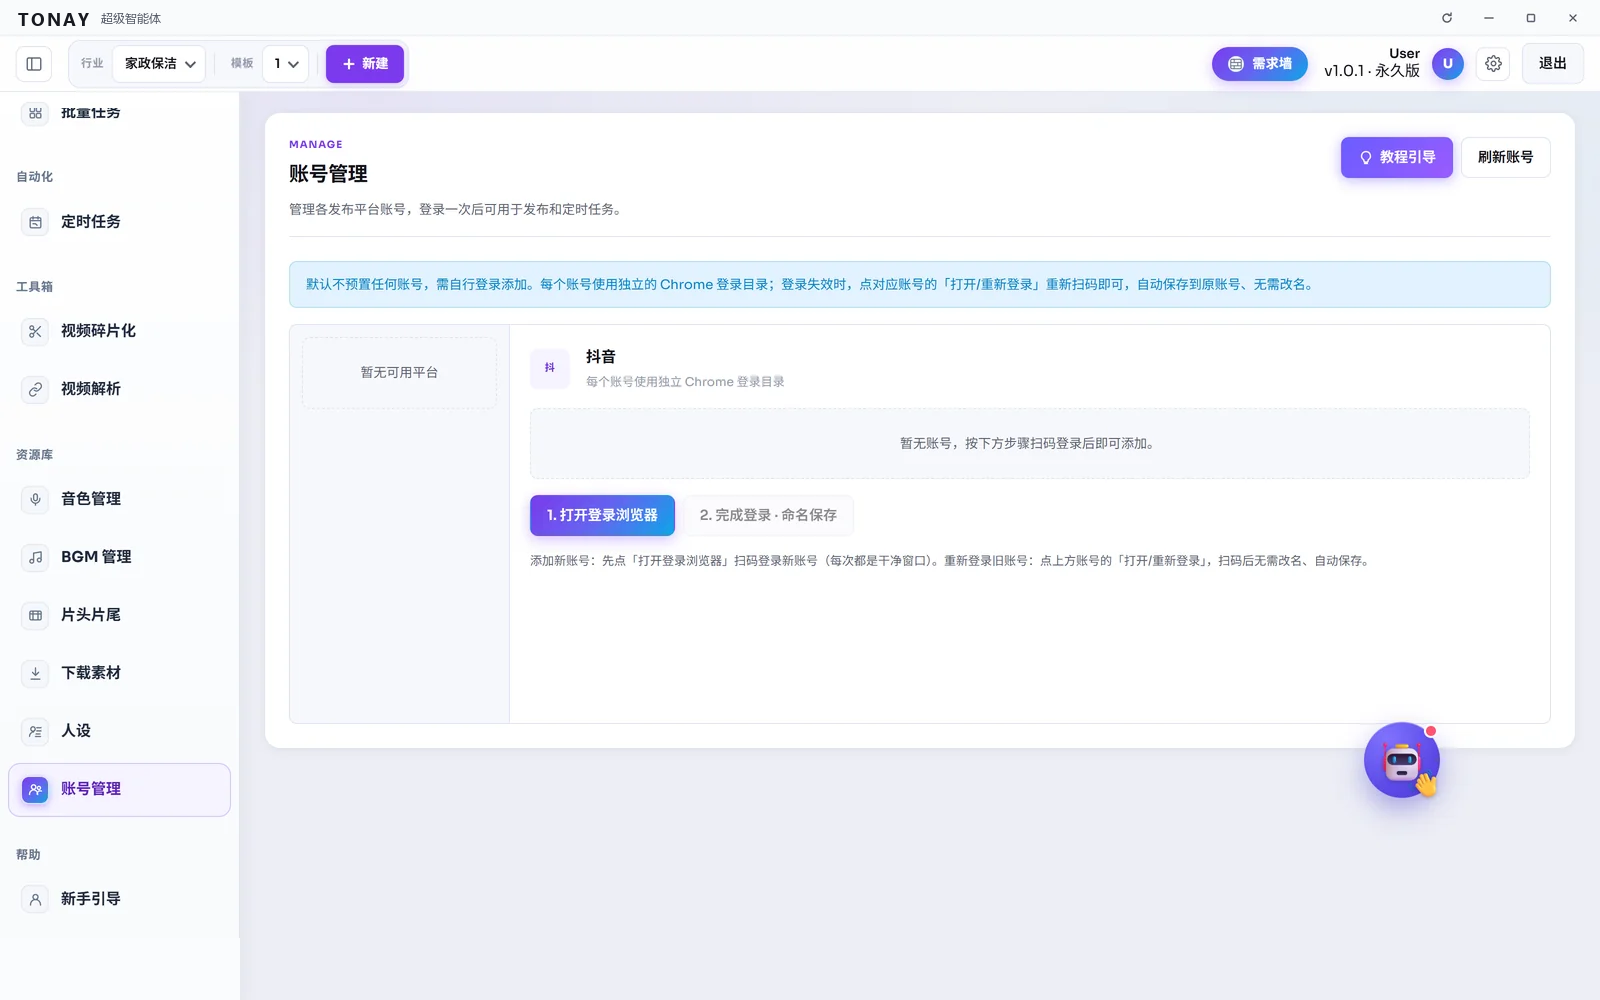
Task: Click the 下载素材 download icon
Action: [35, 673]
